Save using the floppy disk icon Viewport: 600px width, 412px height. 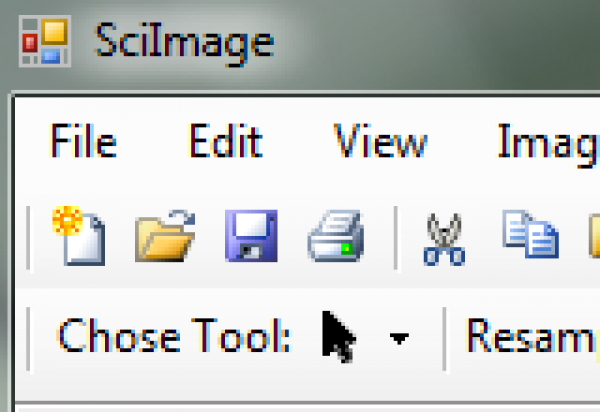[251, 236]
